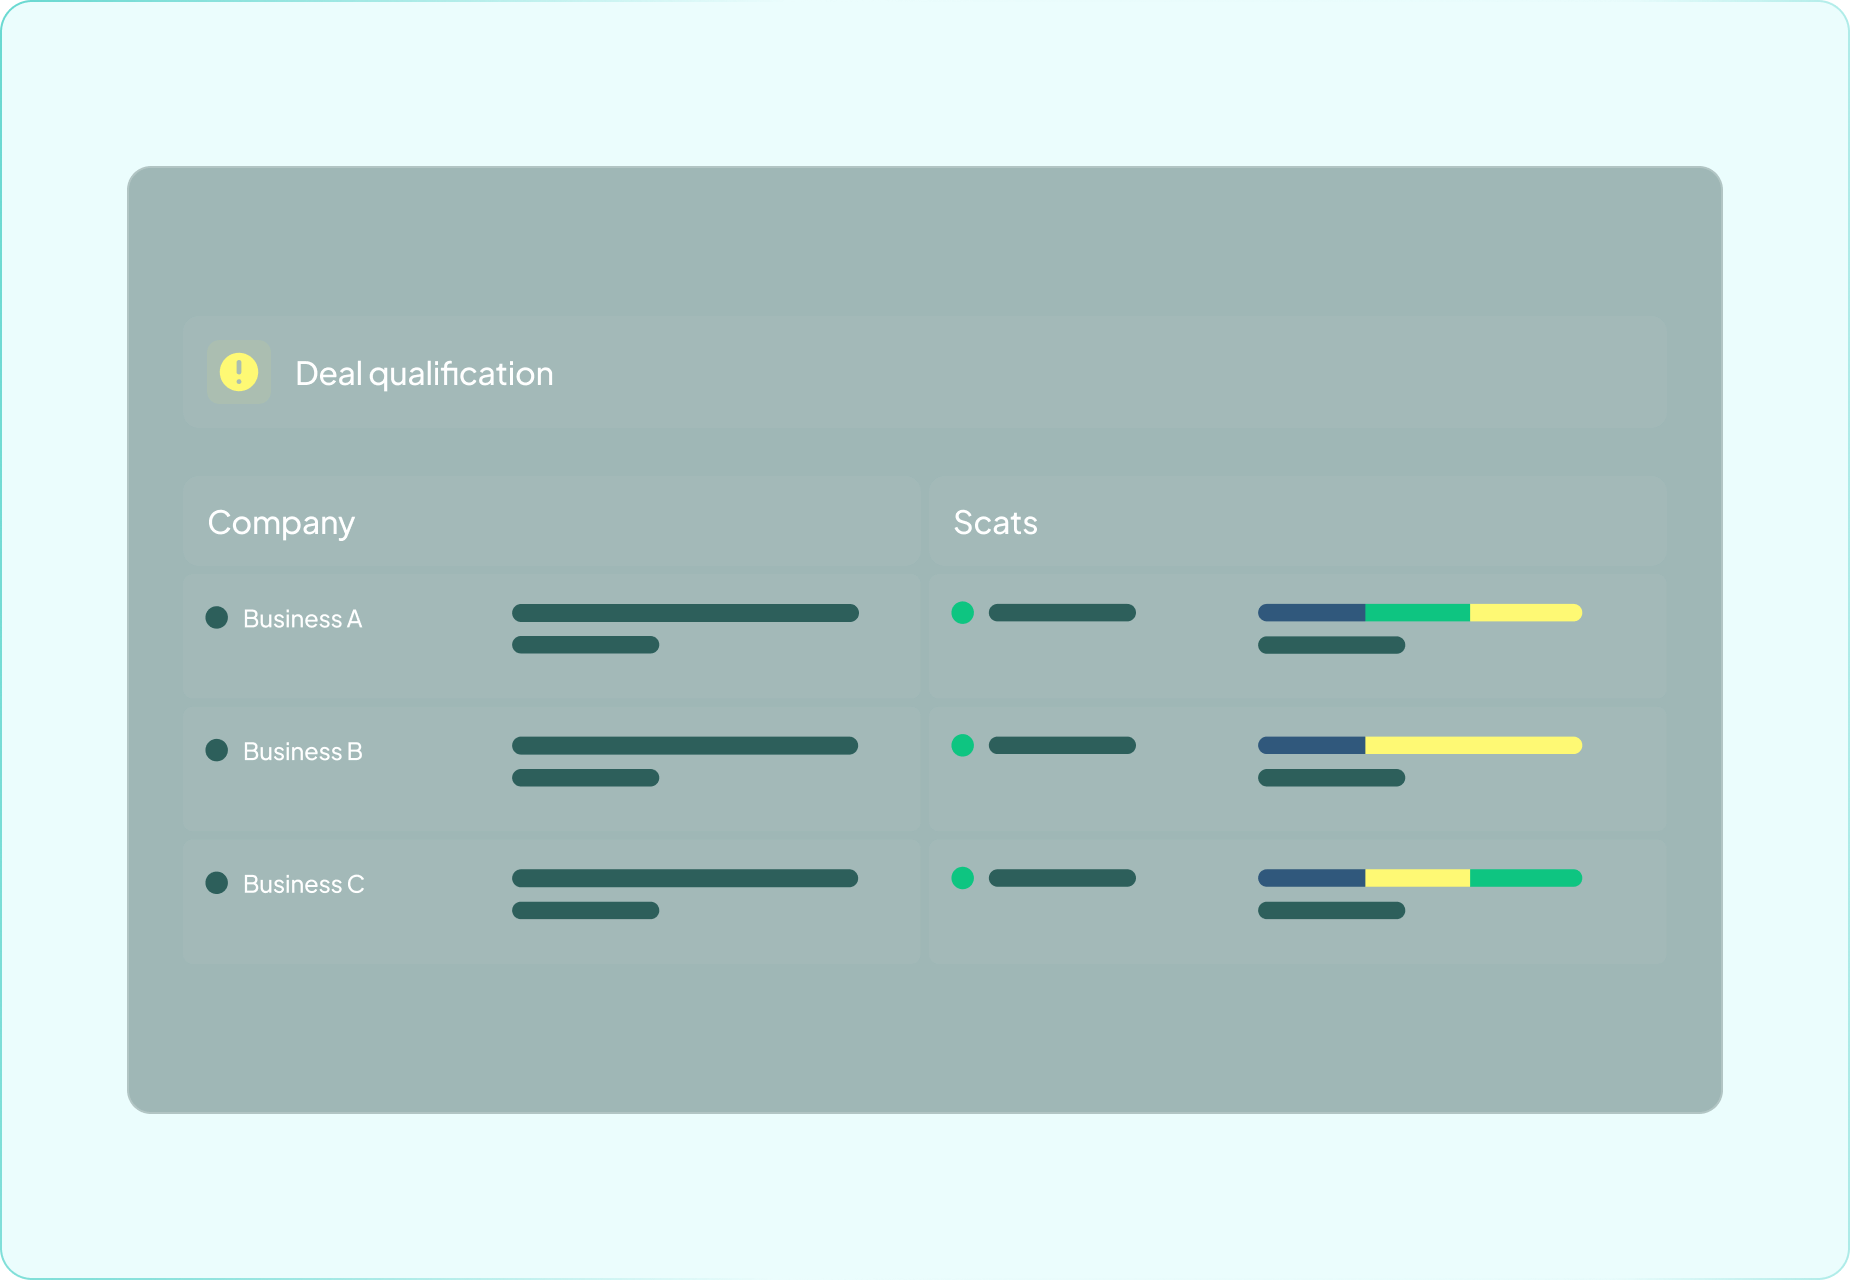Click the green status dot in Business A row

pos(963,613)
